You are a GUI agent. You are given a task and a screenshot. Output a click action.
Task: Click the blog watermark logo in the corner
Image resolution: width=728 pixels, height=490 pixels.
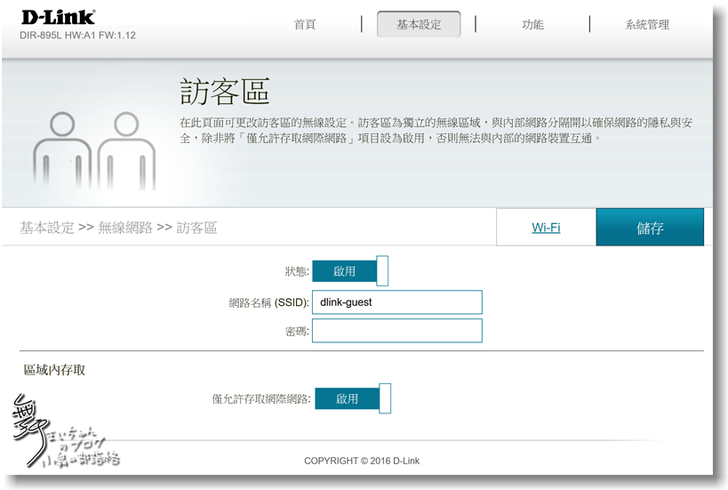(x=58, y=434)
